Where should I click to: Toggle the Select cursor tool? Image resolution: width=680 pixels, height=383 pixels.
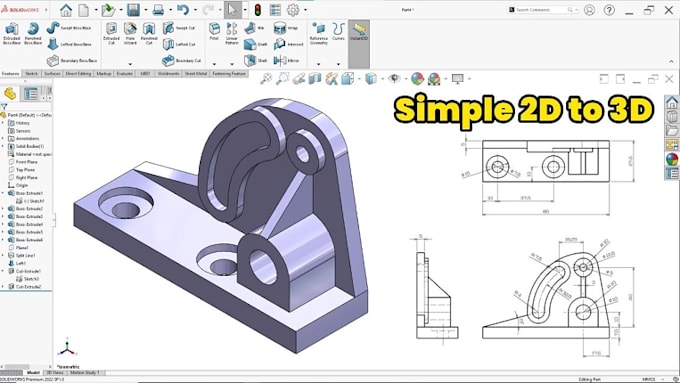pyautogui.click(x=232, y=10)
